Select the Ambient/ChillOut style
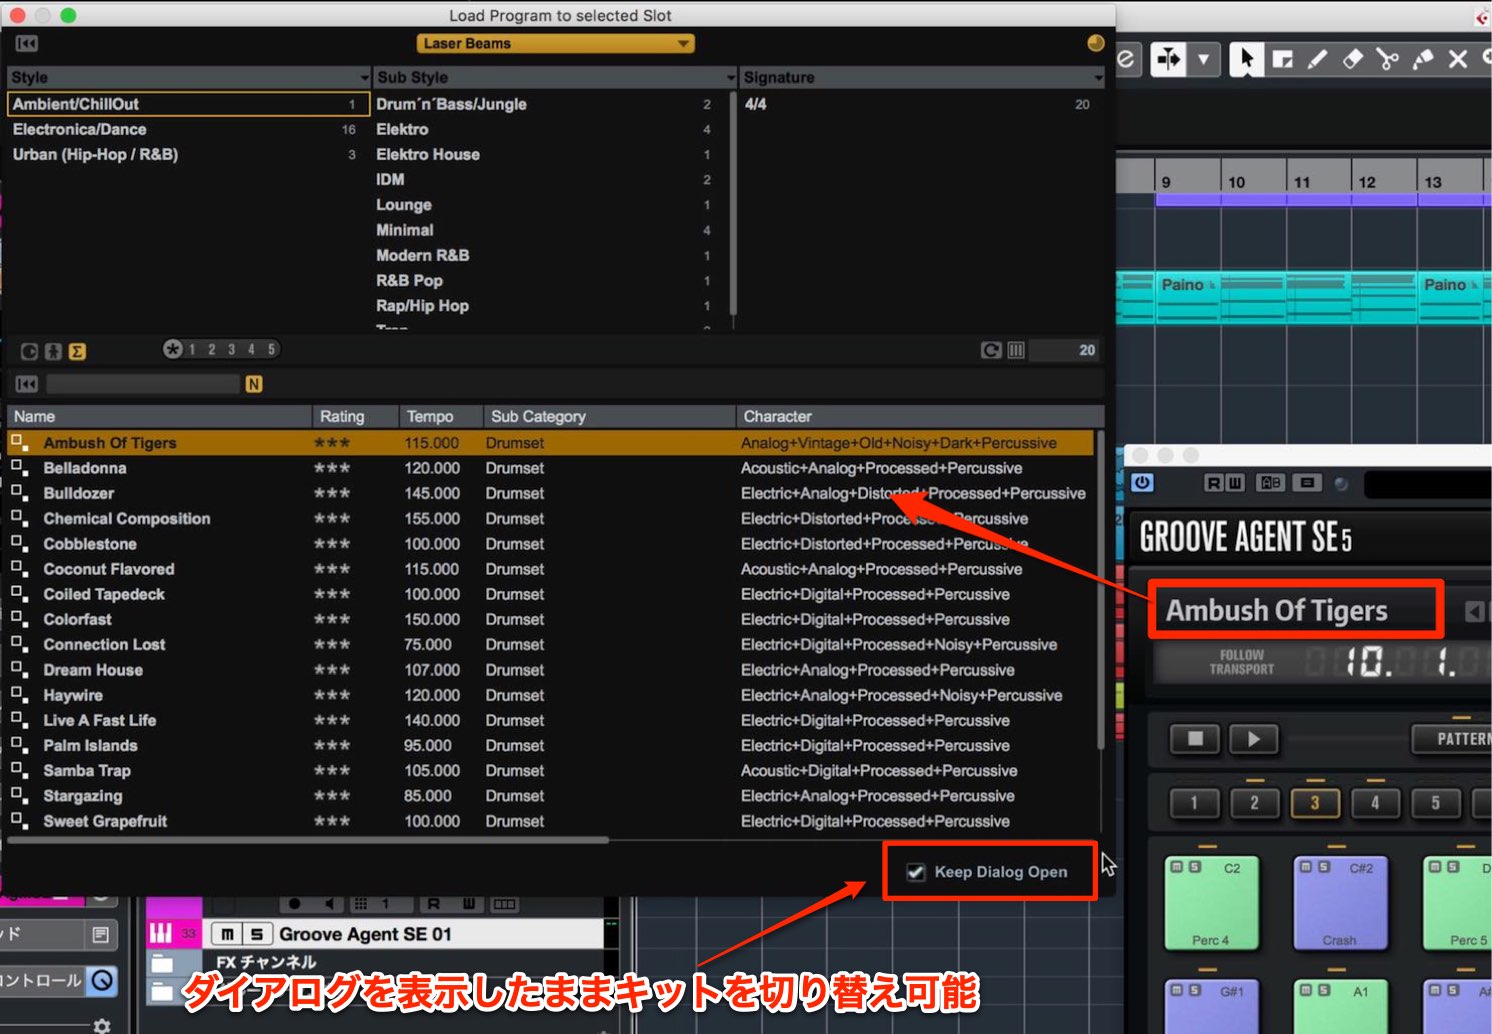The image size is (1492, 1034). click(x=188, y=104)
